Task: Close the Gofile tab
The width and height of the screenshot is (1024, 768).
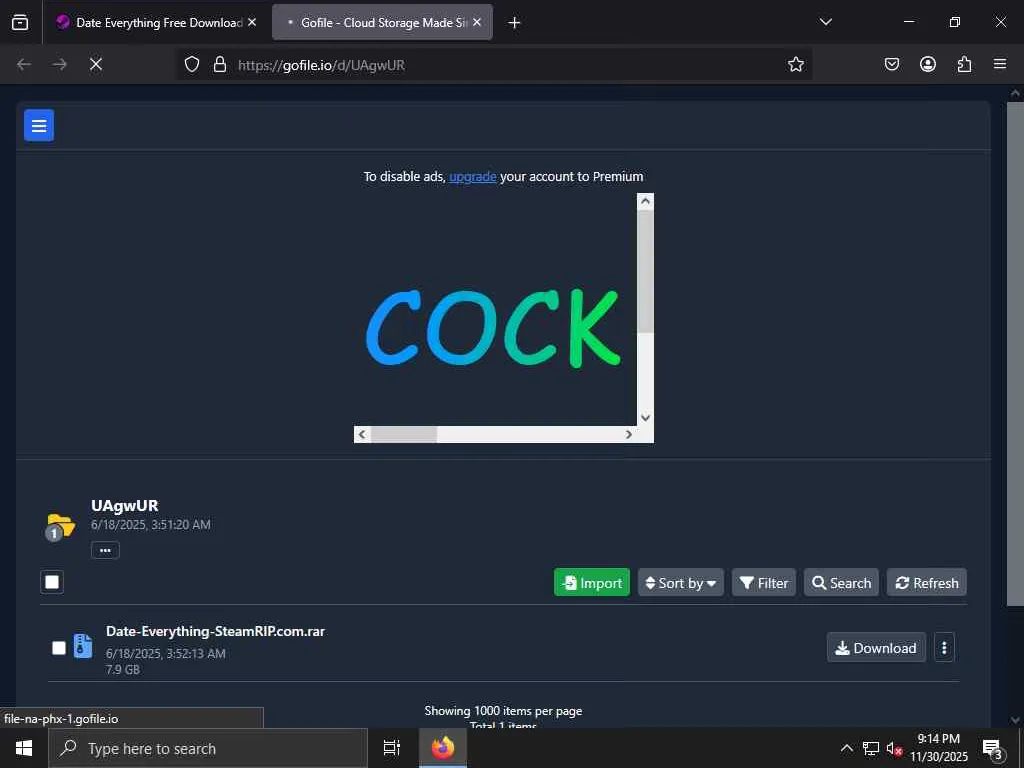Action: (x=477, y=22)
